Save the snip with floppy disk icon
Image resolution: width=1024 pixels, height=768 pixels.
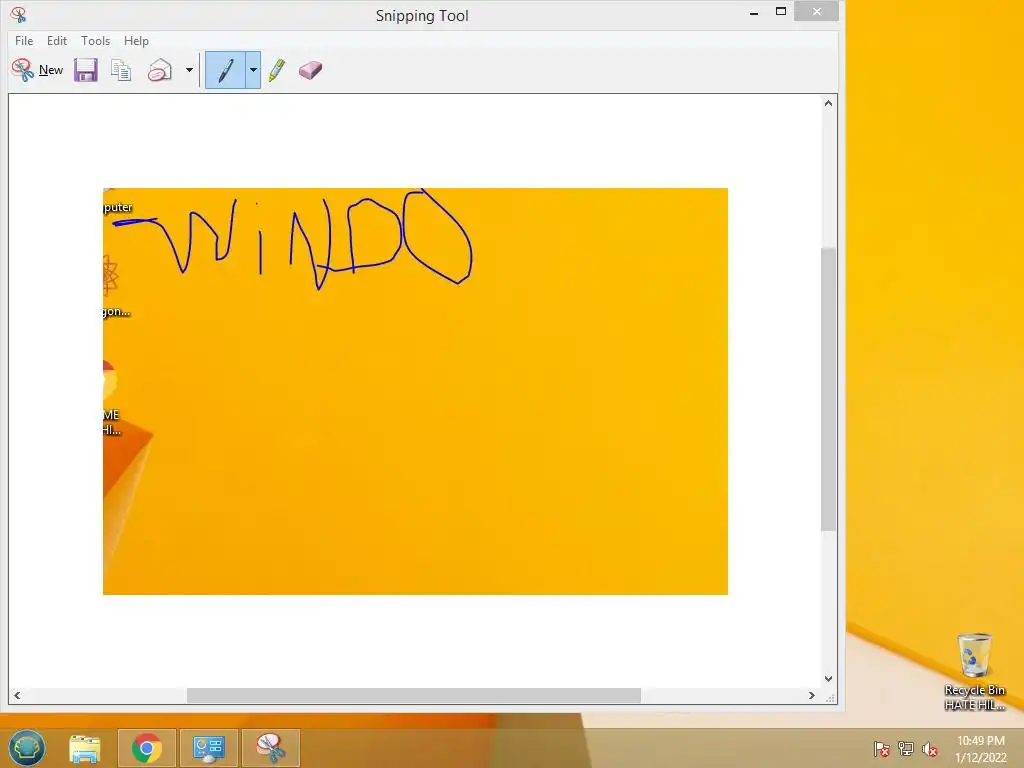pyautogui.click(x=86, y=70)
